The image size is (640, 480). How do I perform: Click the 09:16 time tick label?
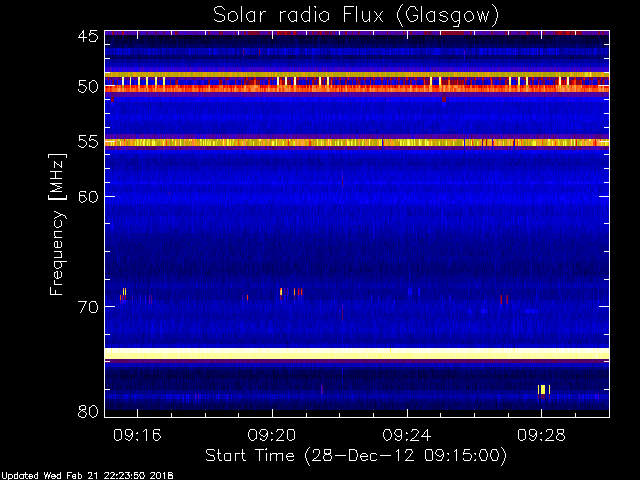tap(137, 435)
